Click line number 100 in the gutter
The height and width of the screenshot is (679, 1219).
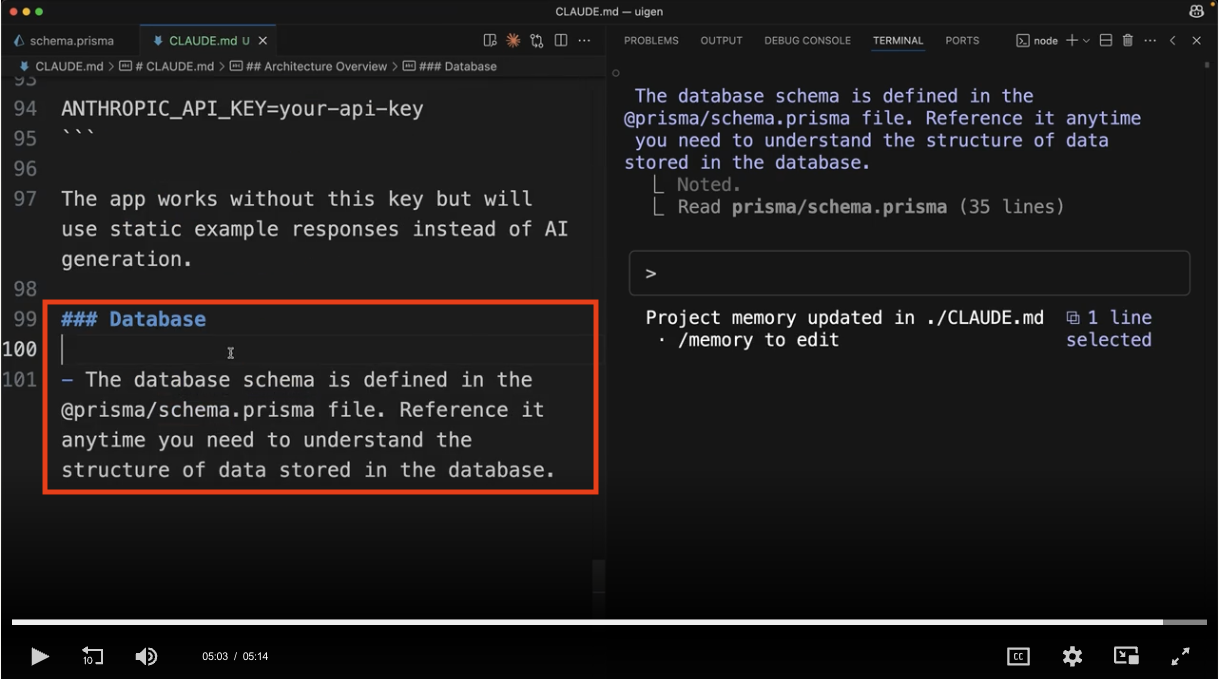point(20,349)
